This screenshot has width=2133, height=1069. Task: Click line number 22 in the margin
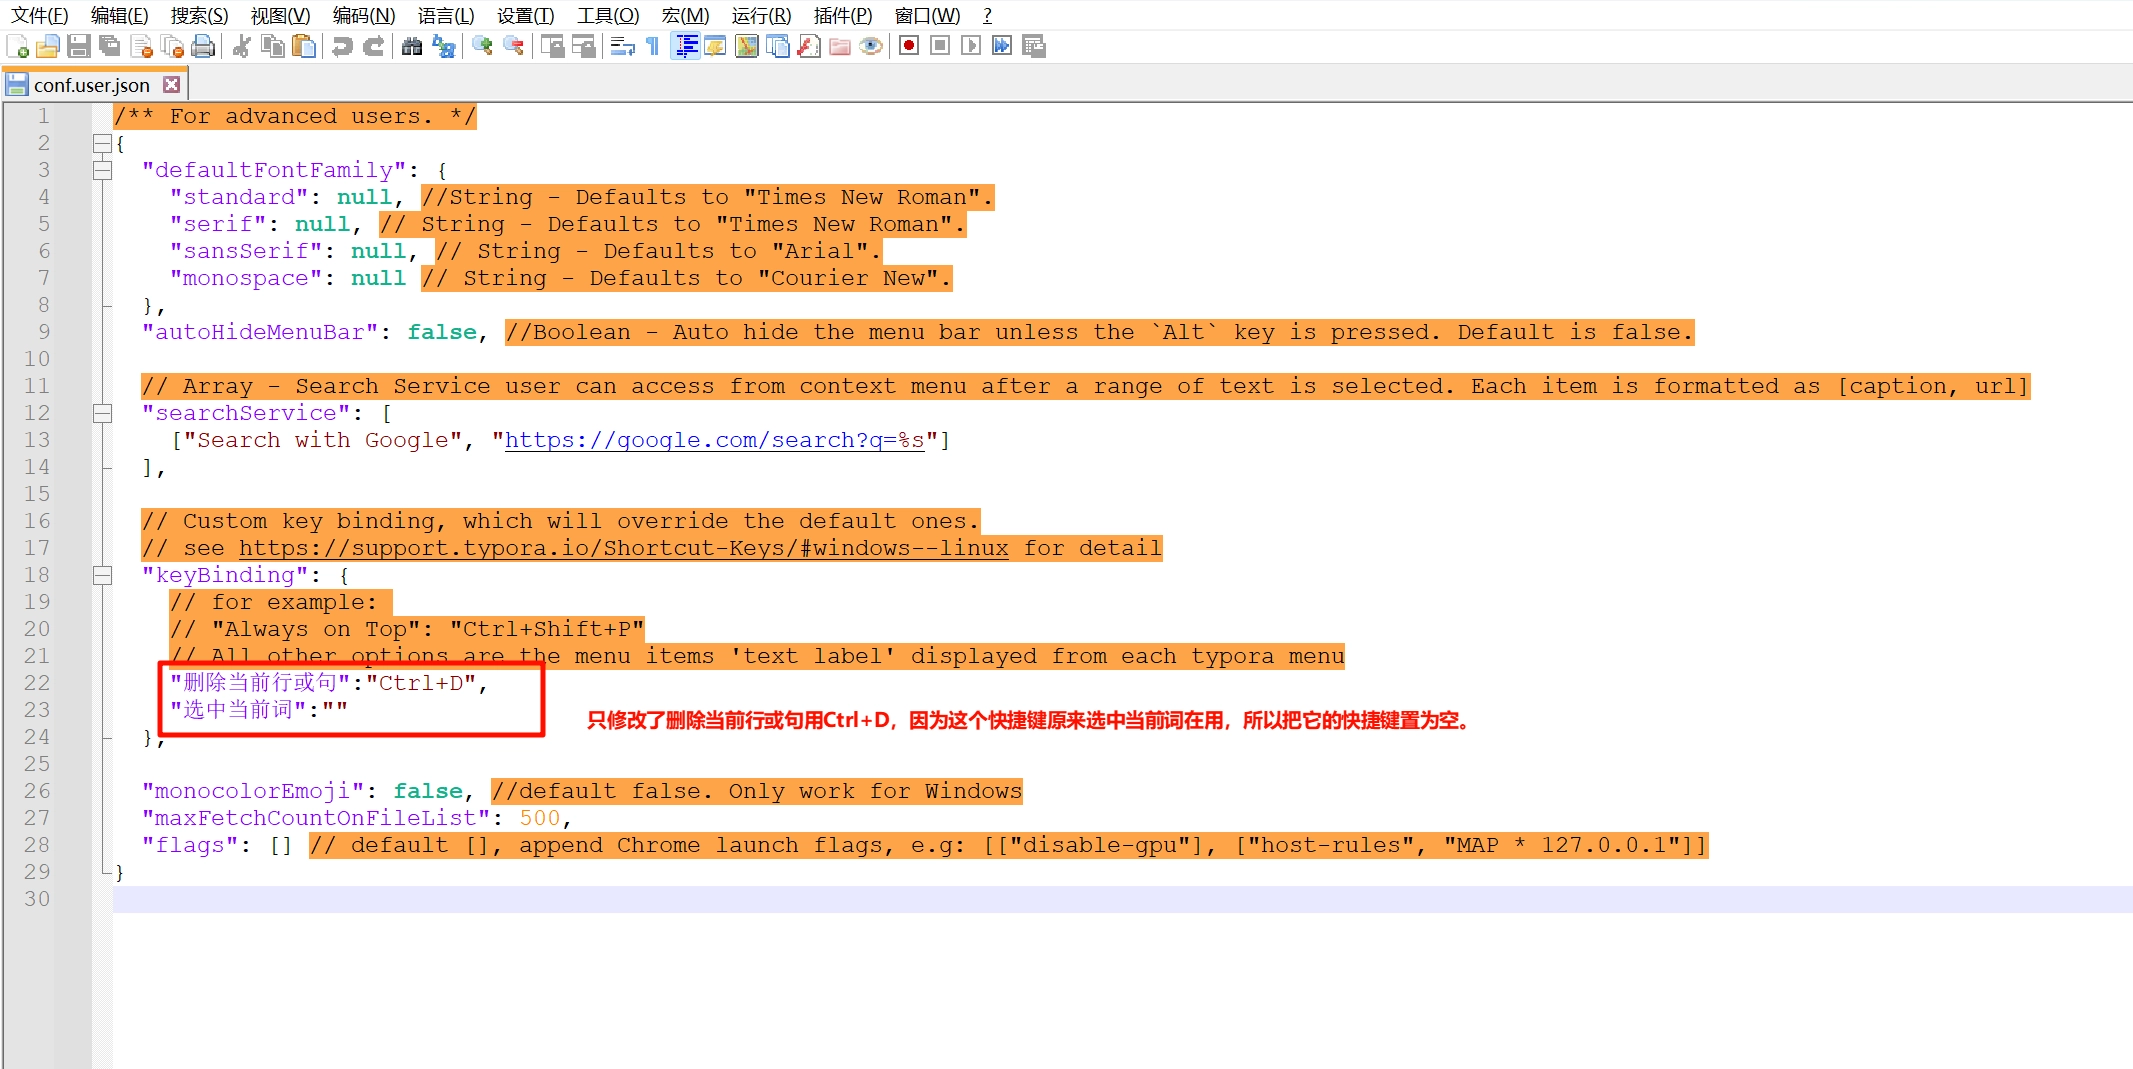[x=37, y=683]
